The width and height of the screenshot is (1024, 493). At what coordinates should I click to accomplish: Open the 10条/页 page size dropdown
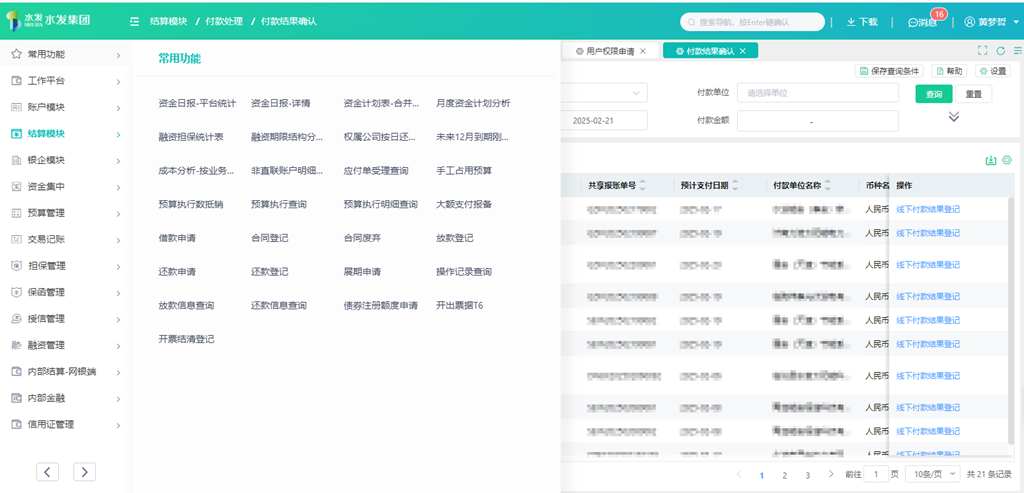pos(932,474)
